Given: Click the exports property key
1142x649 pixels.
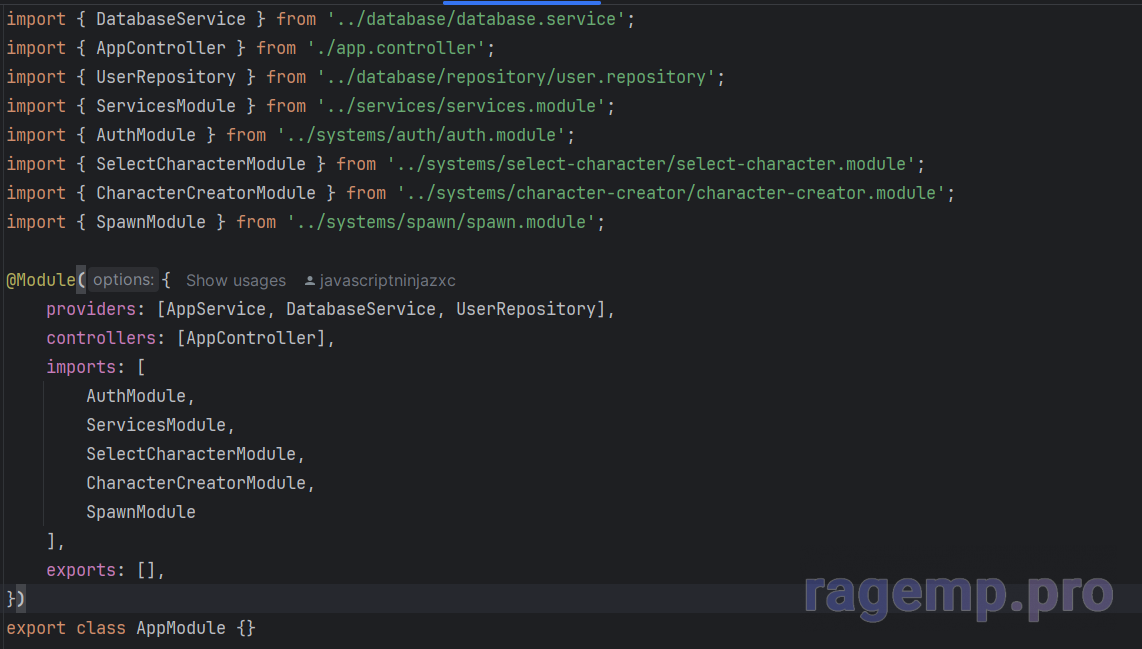Looking at the screenshot, I should click(81, 570).
